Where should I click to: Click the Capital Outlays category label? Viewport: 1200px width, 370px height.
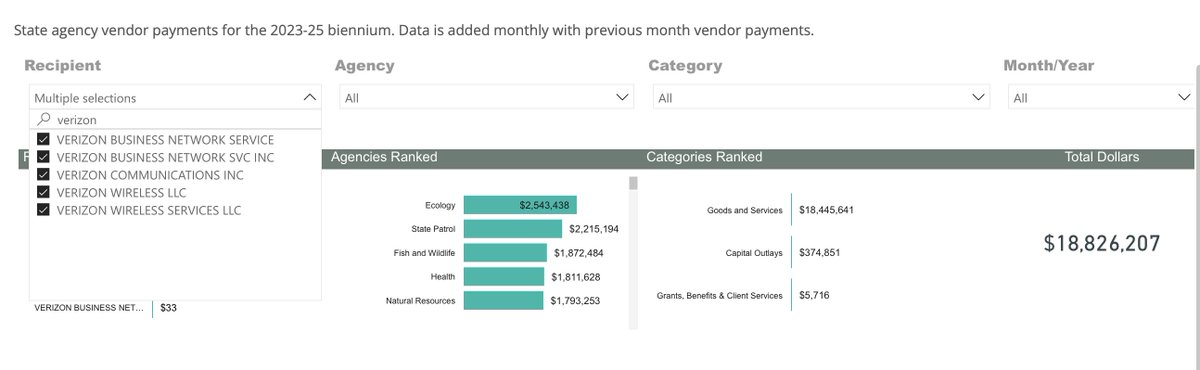[754, 253]
